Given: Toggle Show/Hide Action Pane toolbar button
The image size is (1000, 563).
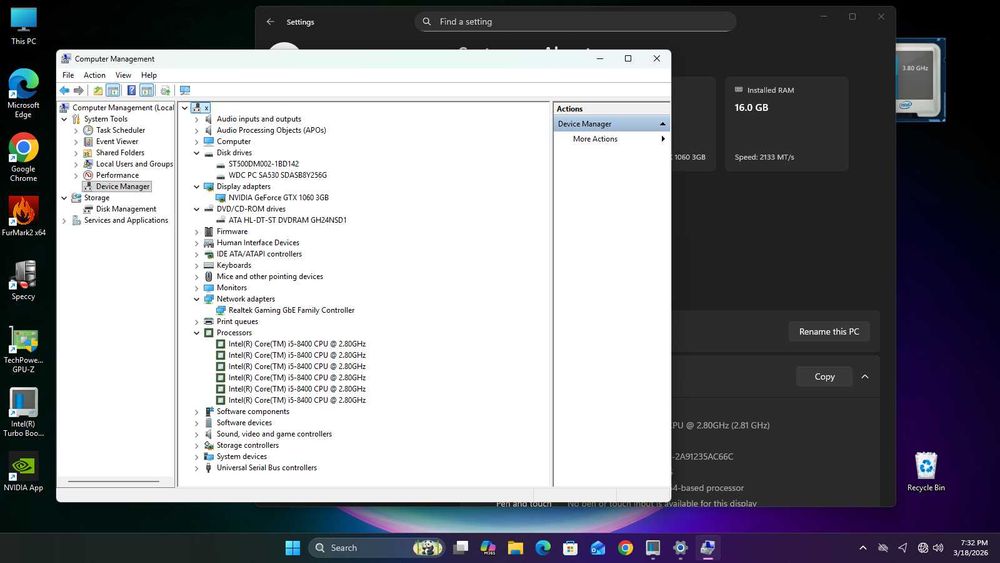Looking at the screenshot, I should pos(147,91).
